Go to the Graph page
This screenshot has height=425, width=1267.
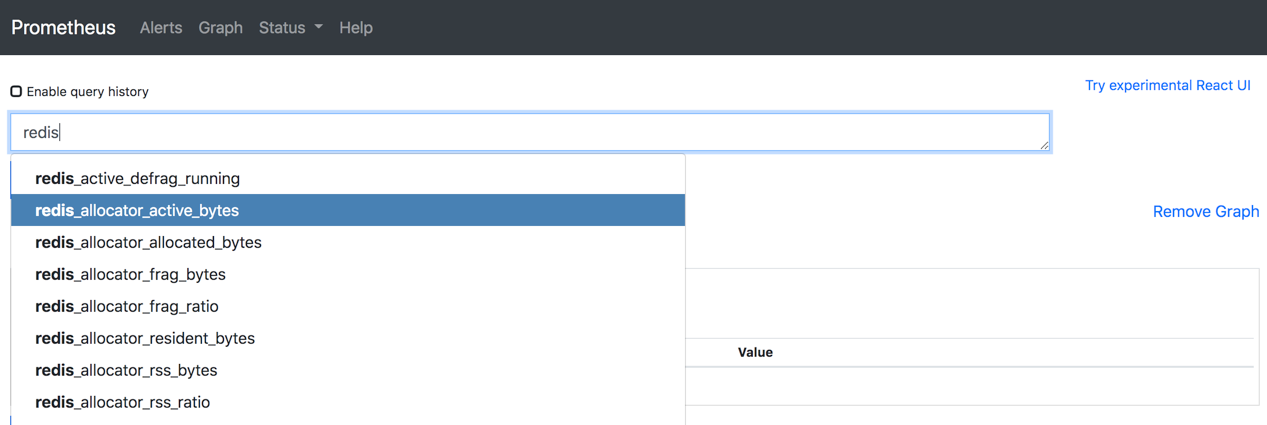tap(220, 27)
